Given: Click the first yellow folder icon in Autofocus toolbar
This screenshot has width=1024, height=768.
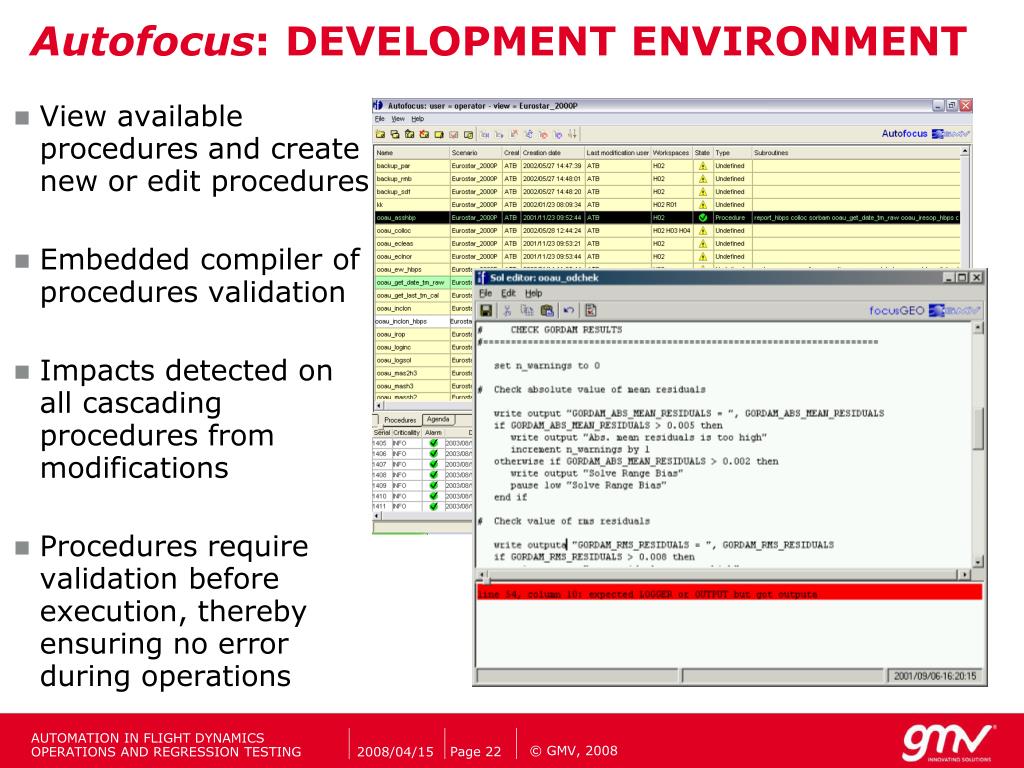Looking at the screenshot, I should point(381,135).
